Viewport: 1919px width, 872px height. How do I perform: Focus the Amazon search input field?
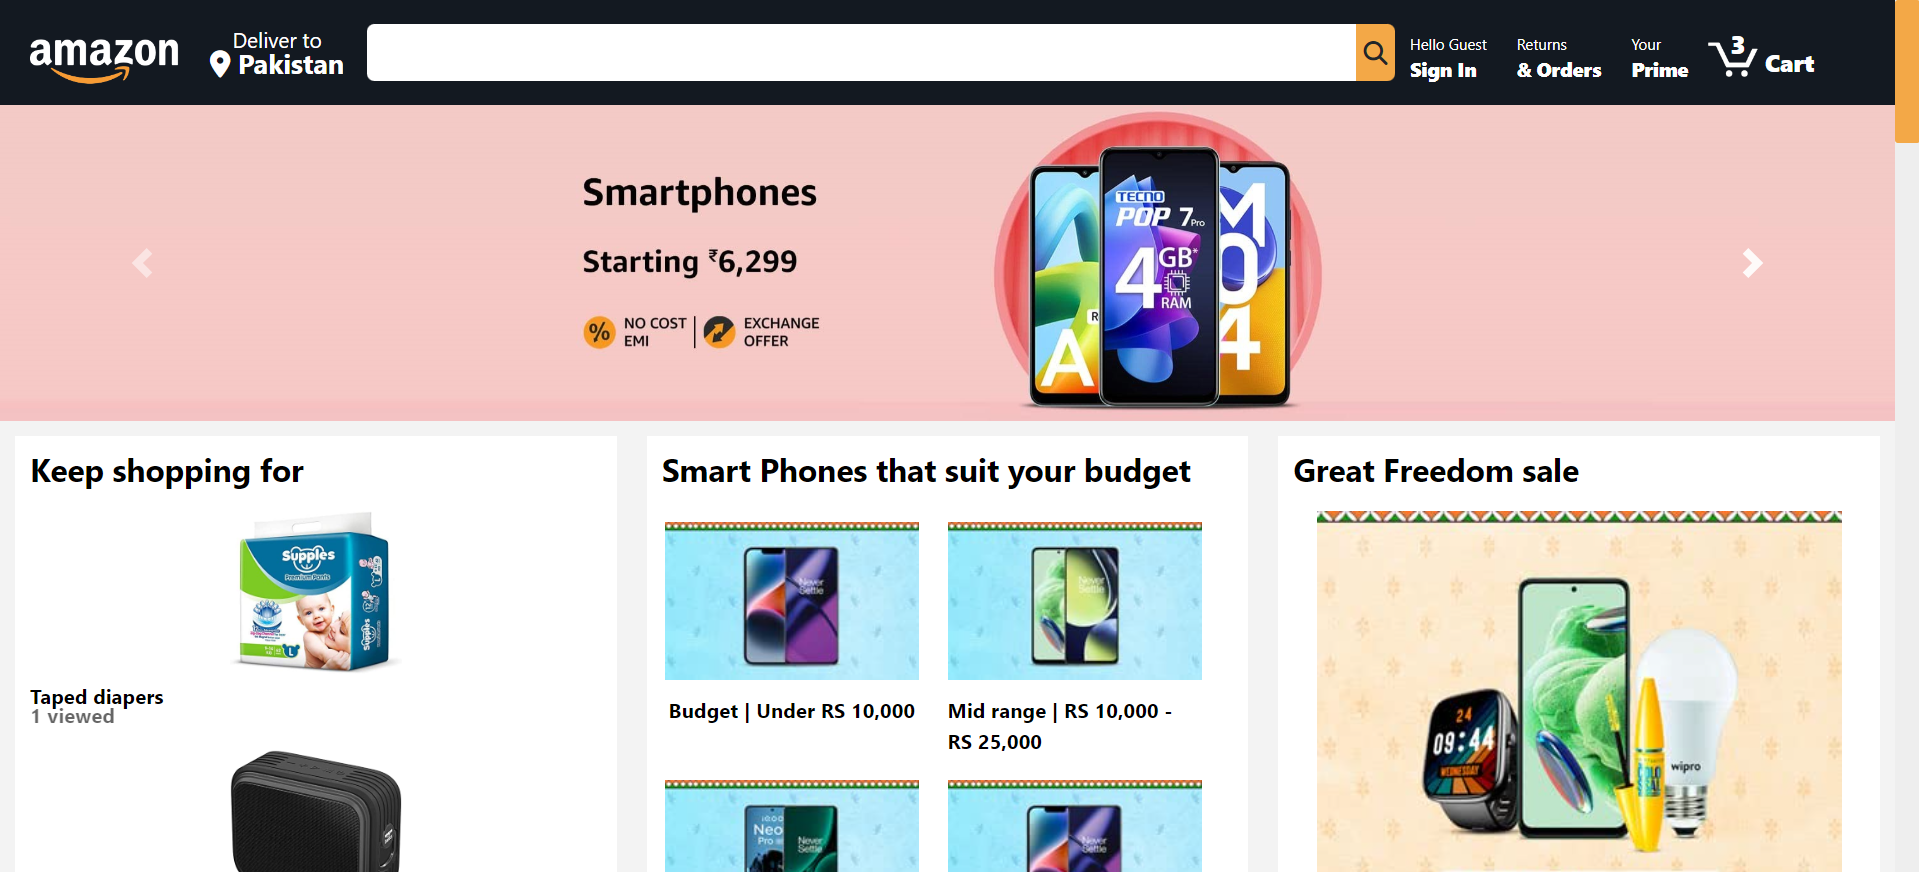(x=861, y=52)
